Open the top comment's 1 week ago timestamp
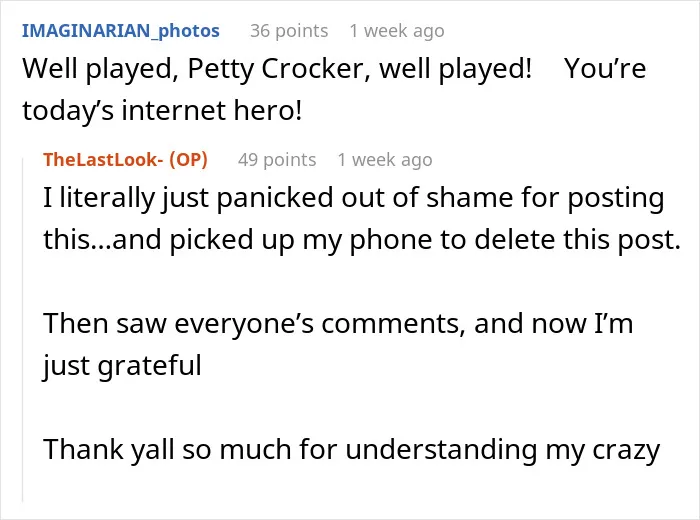 coord(397,31)
